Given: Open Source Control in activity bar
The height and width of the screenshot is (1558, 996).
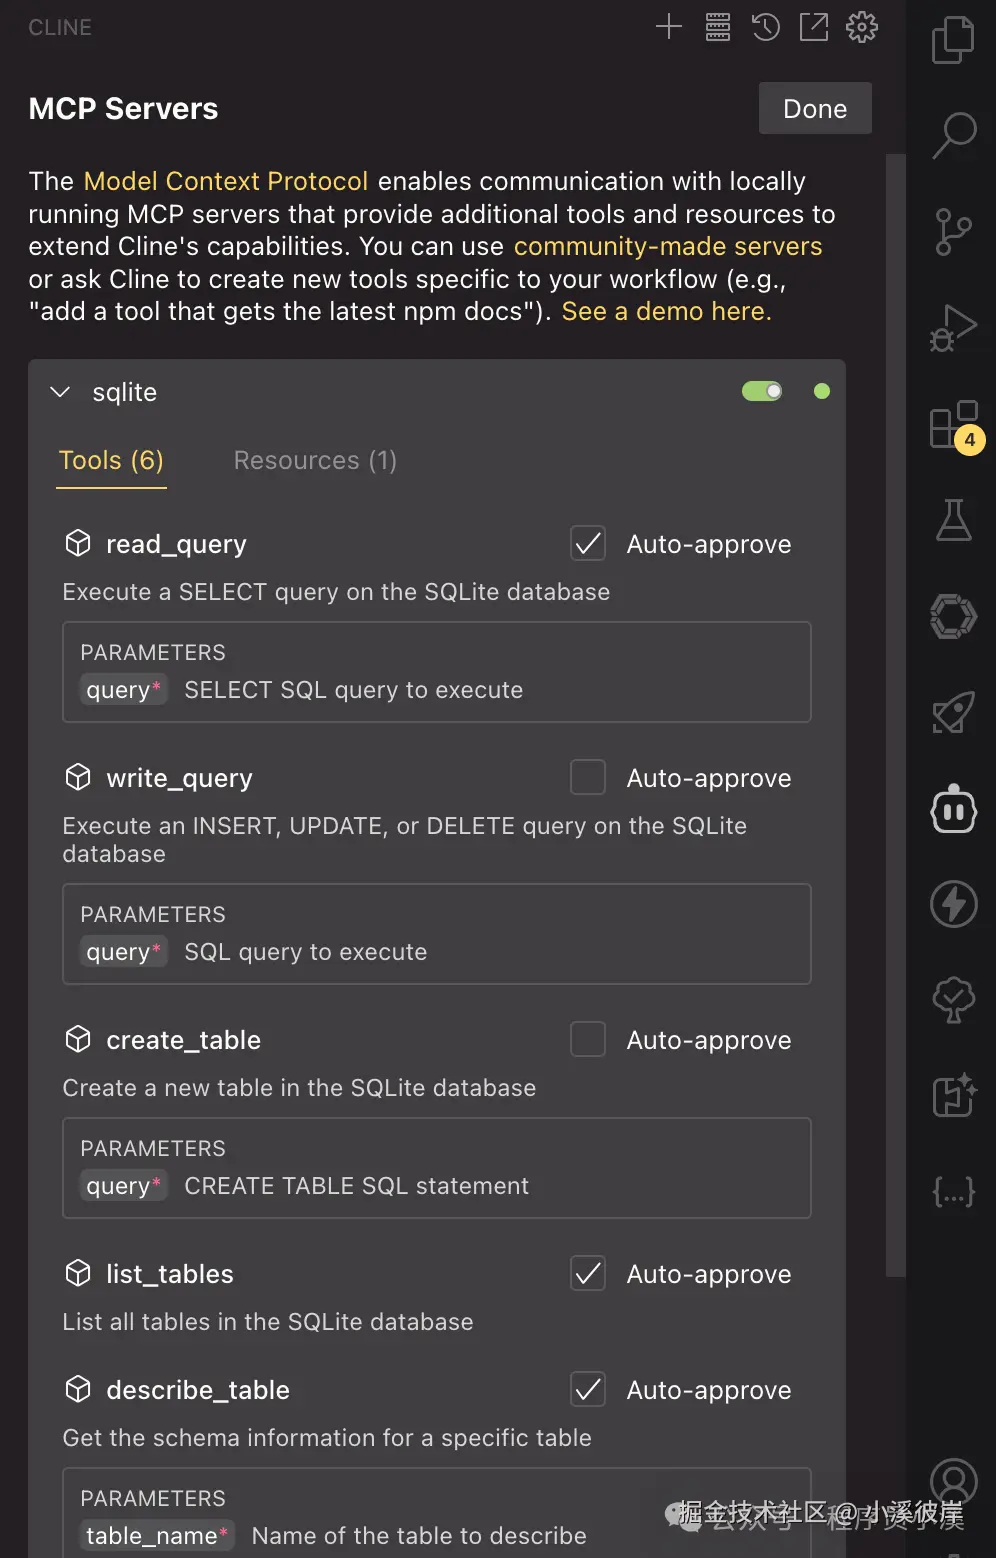Looking at the screenshot, I should click(953, 232).
